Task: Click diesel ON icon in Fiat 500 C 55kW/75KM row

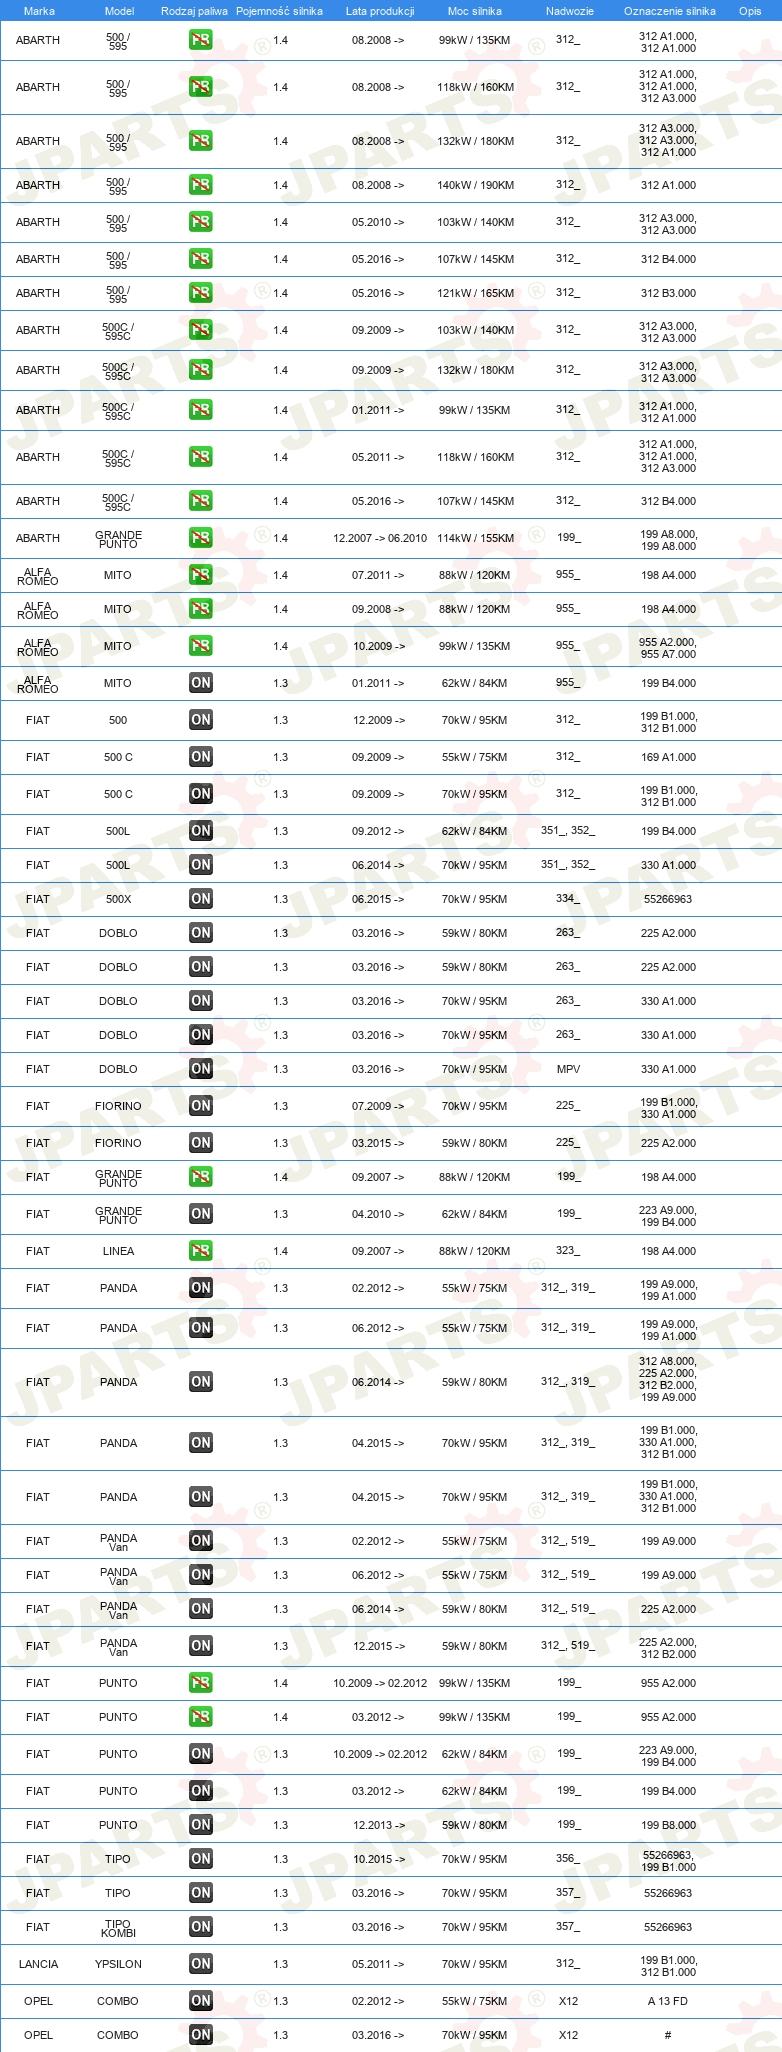Action: click(200, 757)
